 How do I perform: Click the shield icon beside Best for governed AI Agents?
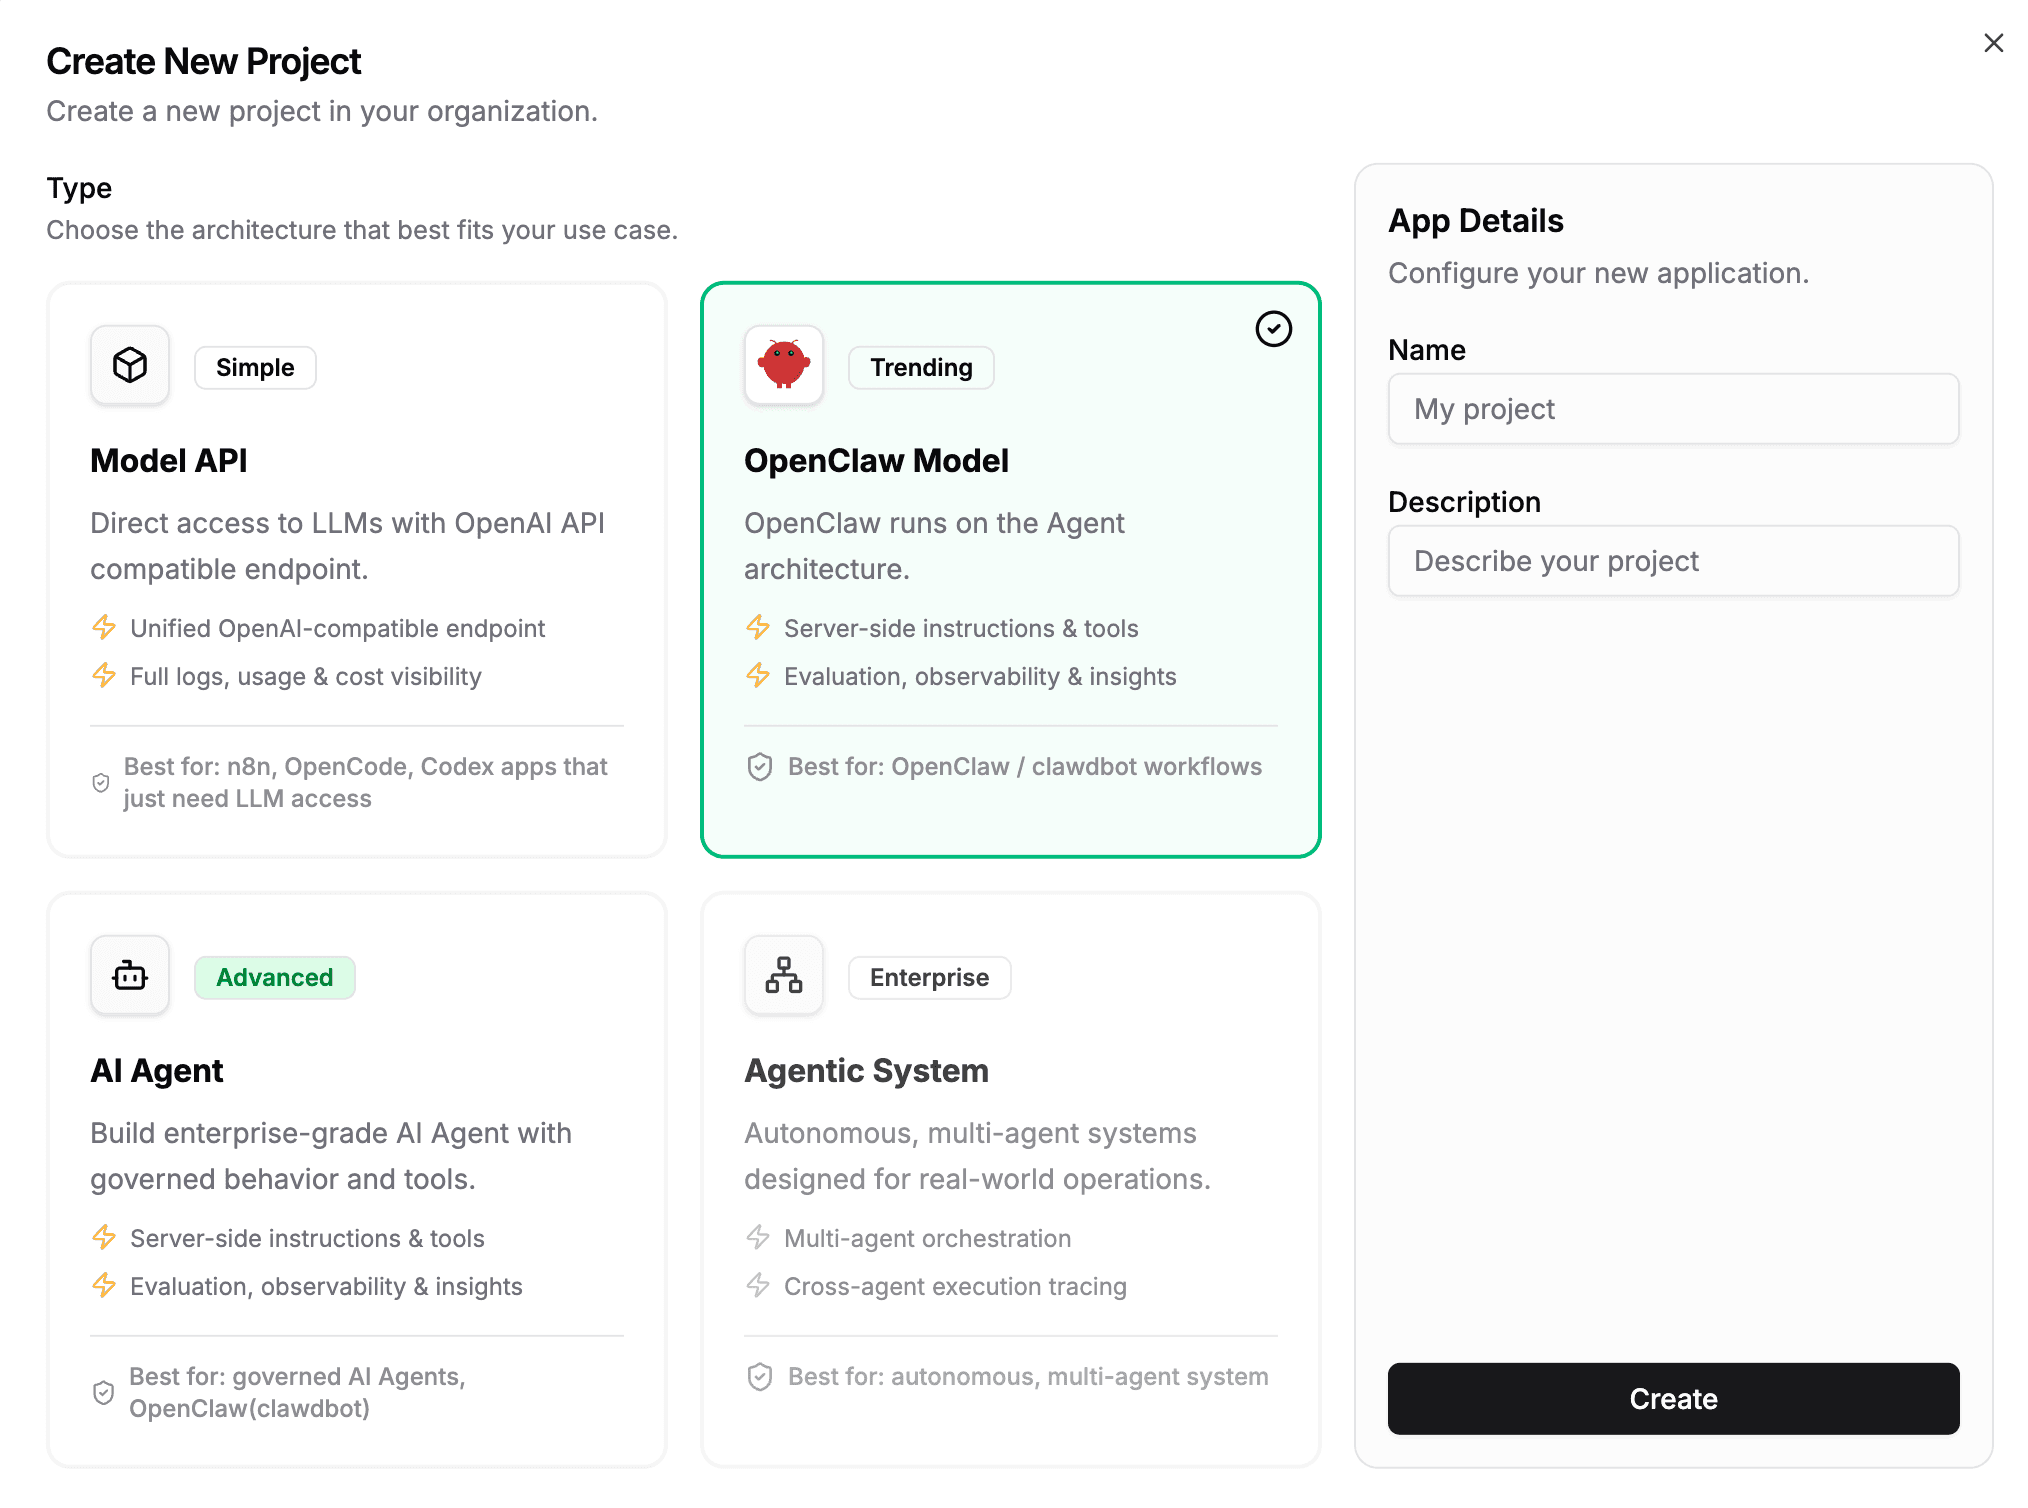tap(104, 1392)
